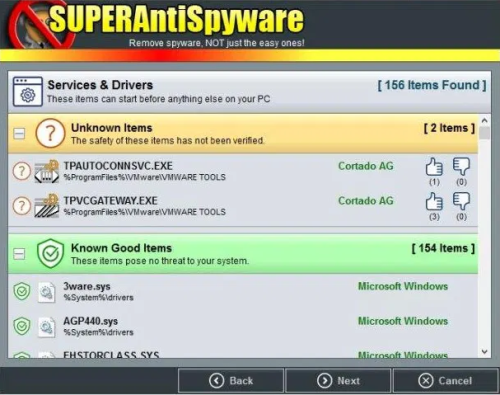Viewport: 500px width, 395px height.
Task: Click the Back button
Action: (231, 381)
